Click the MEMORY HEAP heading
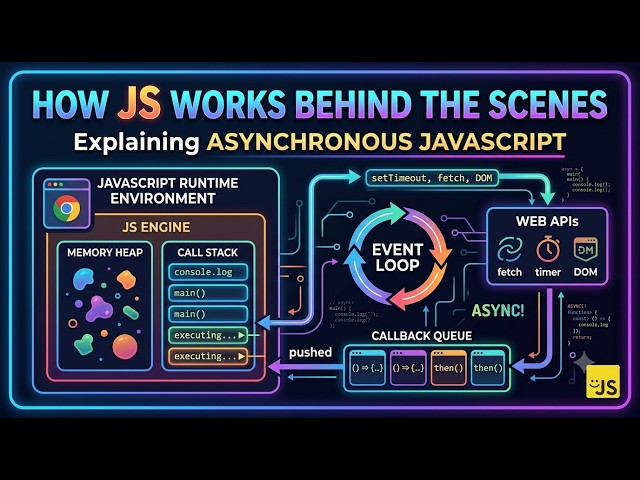The width and height of the screenshot is (640, 480). (105, 253)
